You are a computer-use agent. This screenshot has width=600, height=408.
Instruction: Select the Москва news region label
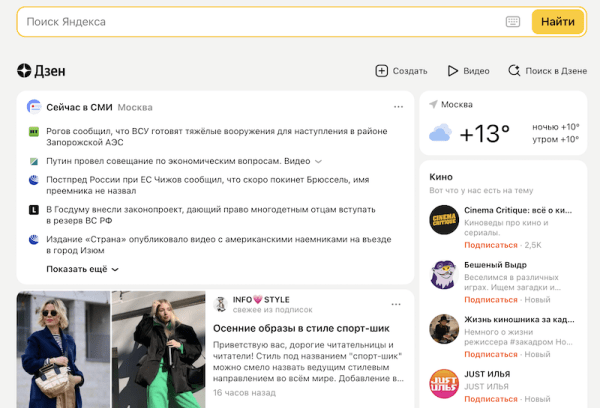pos(135,108)
